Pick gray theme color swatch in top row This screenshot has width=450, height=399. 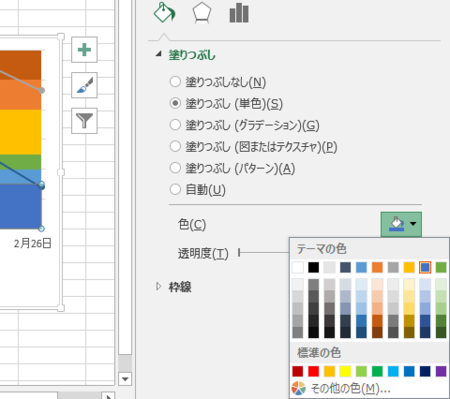coord(393,267)
